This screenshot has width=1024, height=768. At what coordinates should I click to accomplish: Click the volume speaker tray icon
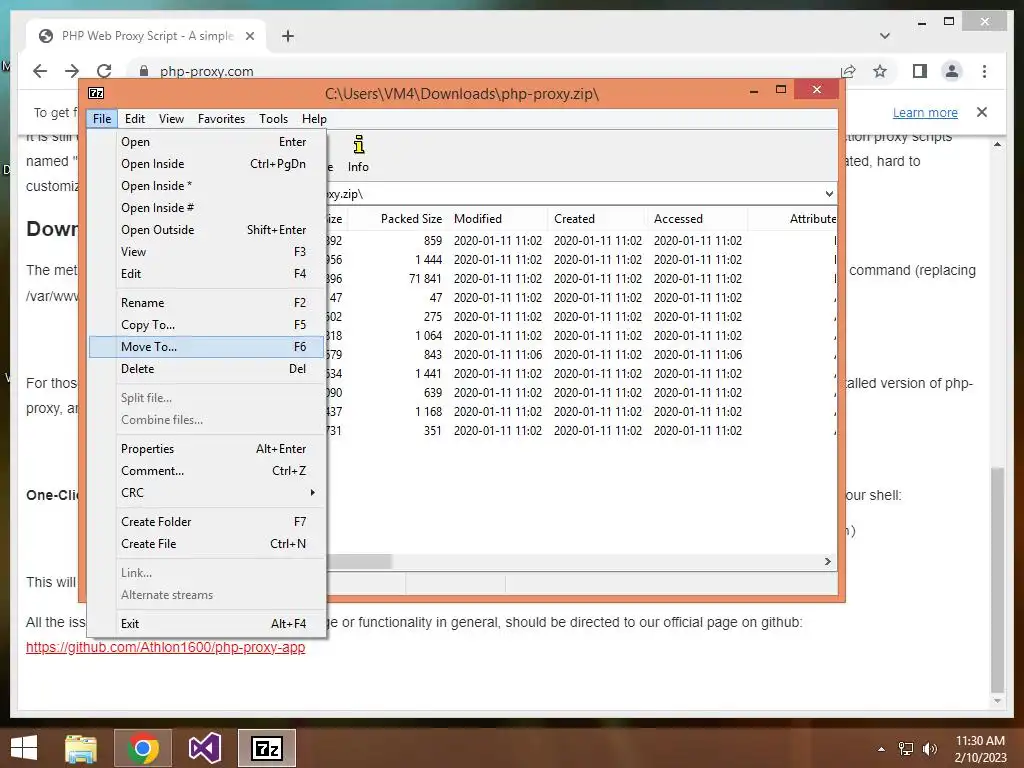tap(929, 749)
